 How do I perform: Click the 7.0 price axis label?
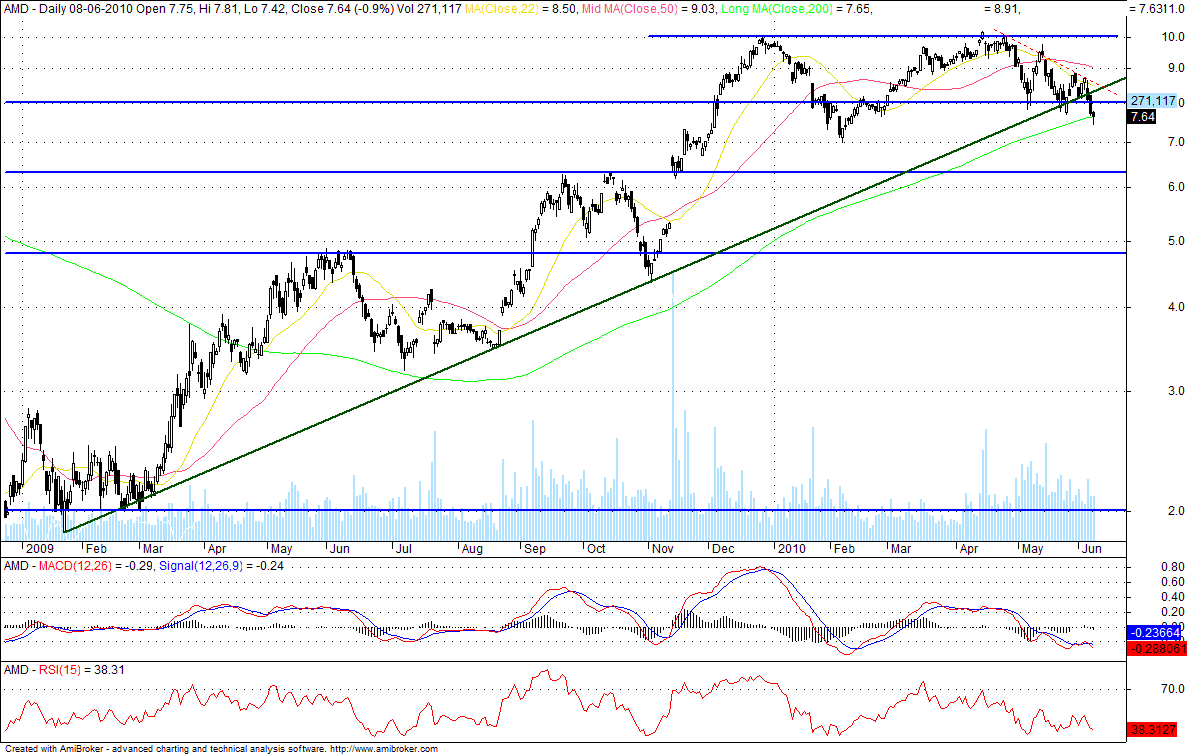(1176, 142)
